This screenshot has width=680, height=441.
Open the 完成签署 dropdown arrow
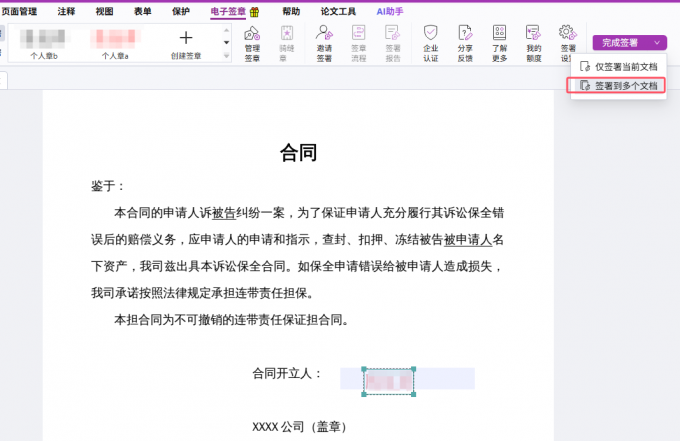point(657,43)
